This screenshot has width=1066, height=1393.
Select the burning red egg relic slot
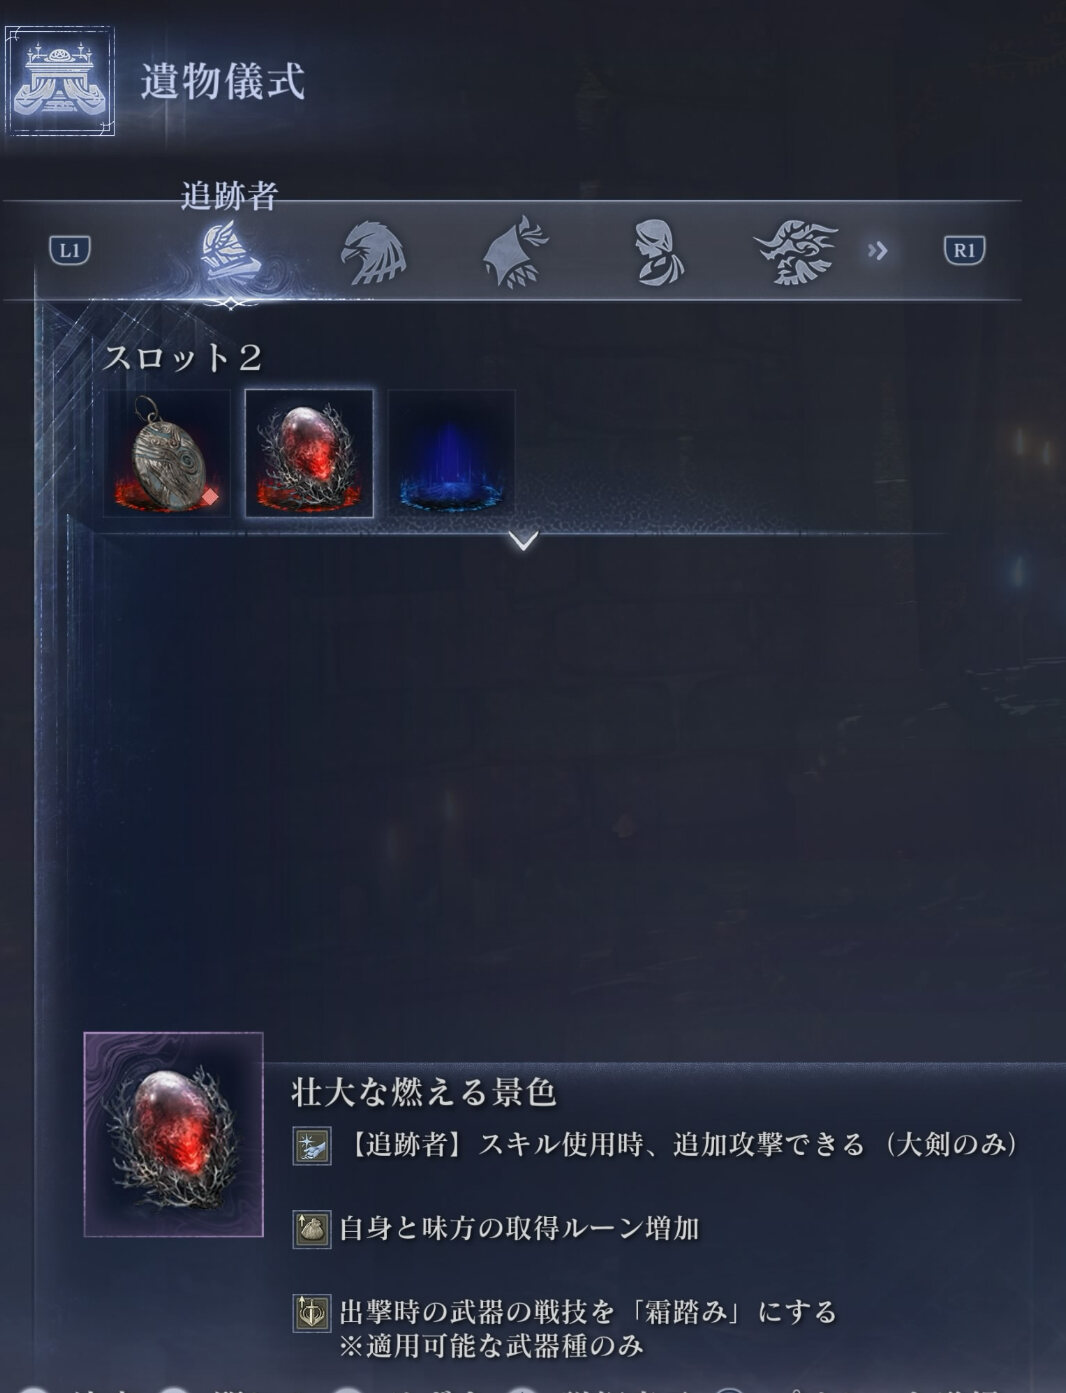coord(309,454)
